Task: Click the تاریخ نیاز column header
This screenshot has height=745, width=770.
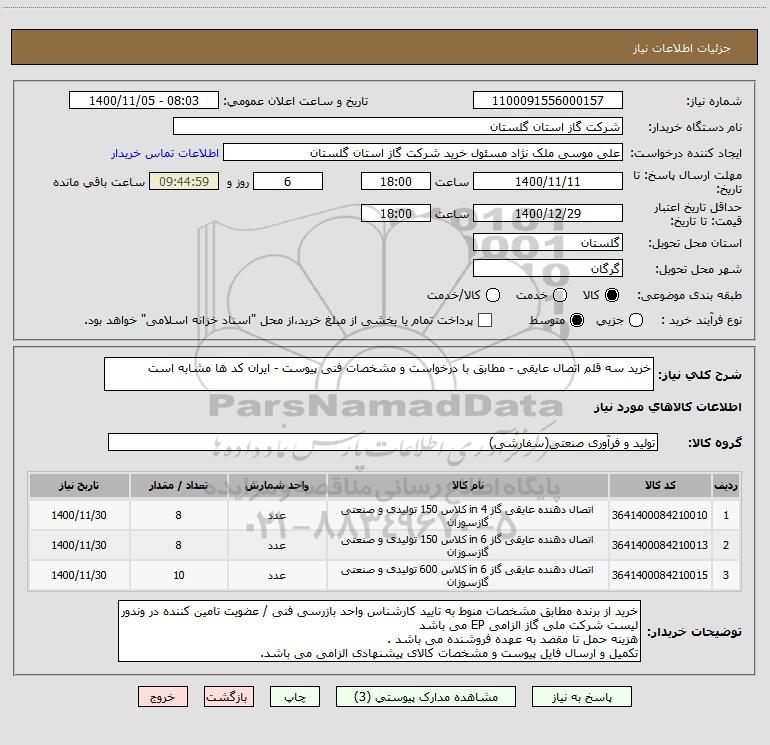Action: [x=79, y=485]
